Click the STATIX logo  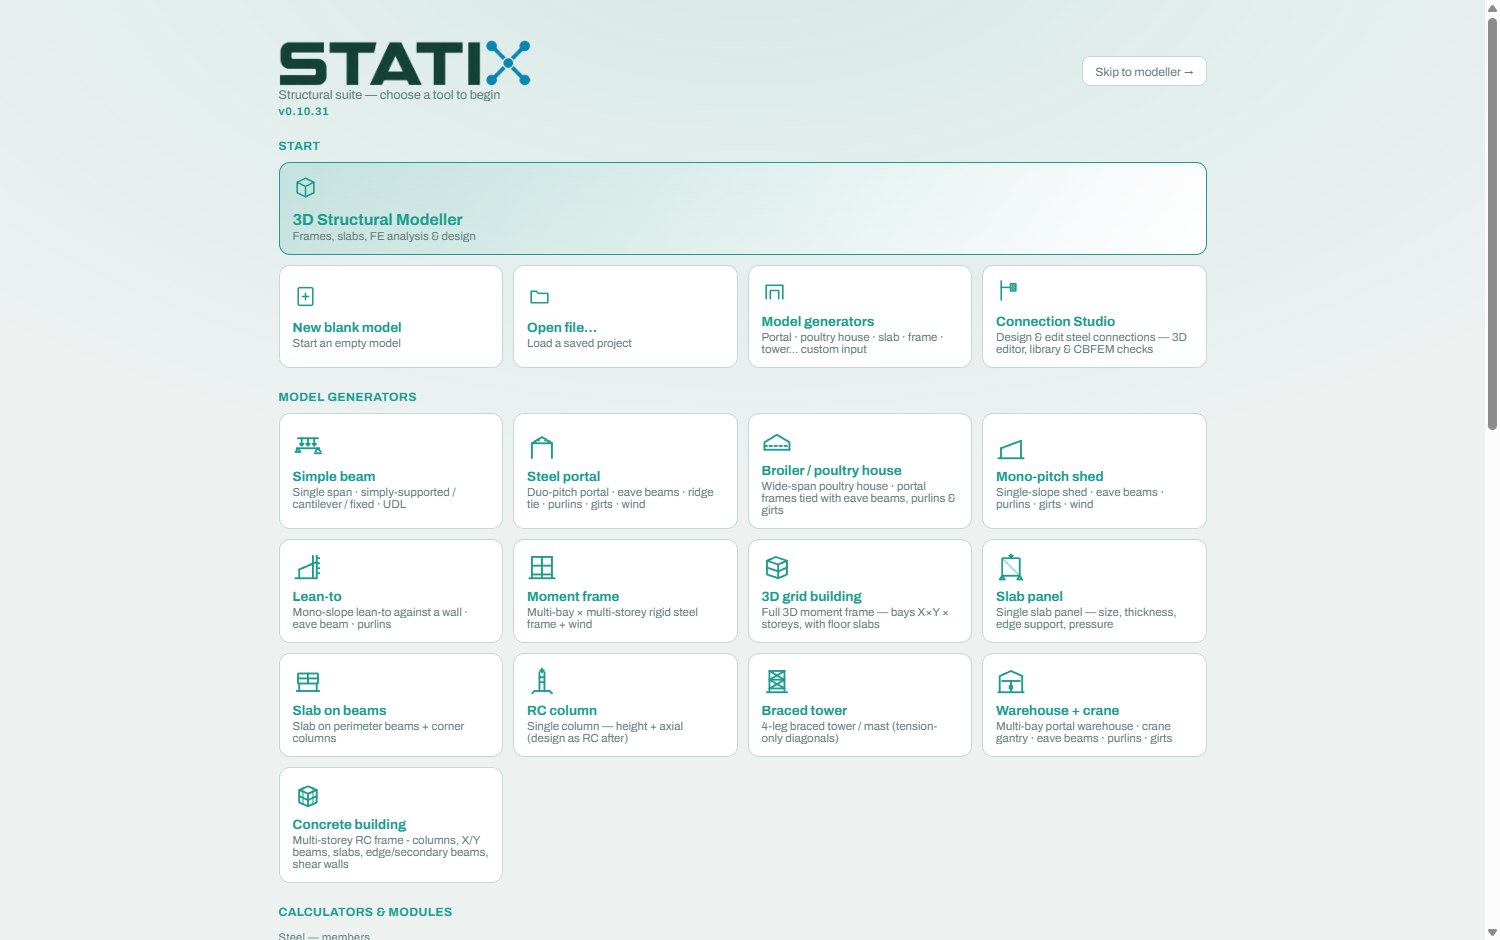click(x=404, y=63)
